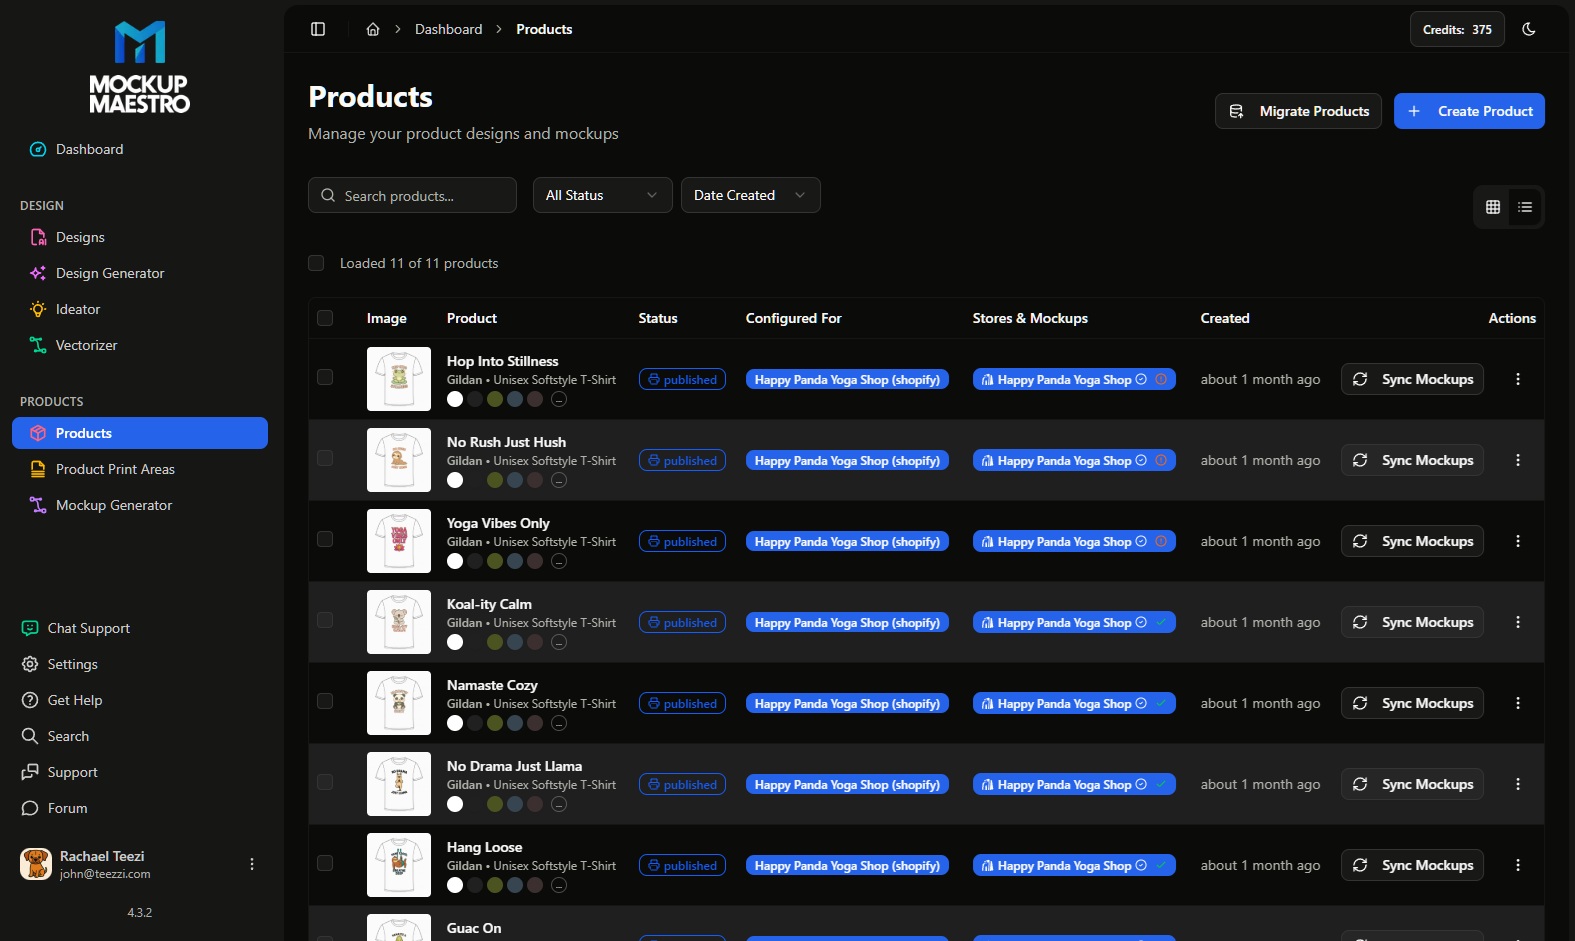Check the Hop Into Stillness row checkbox
Screen dimensions: 1575x941
click(x=325, y=377)
